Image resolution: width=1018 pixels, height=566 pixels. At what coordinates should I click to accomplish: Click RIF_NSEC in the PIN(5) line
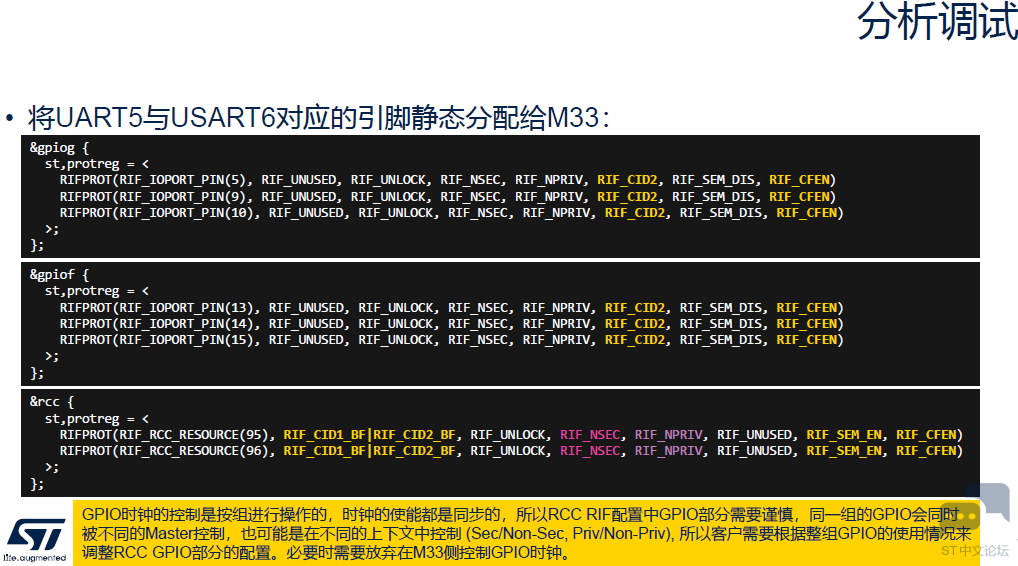(471, 180)
